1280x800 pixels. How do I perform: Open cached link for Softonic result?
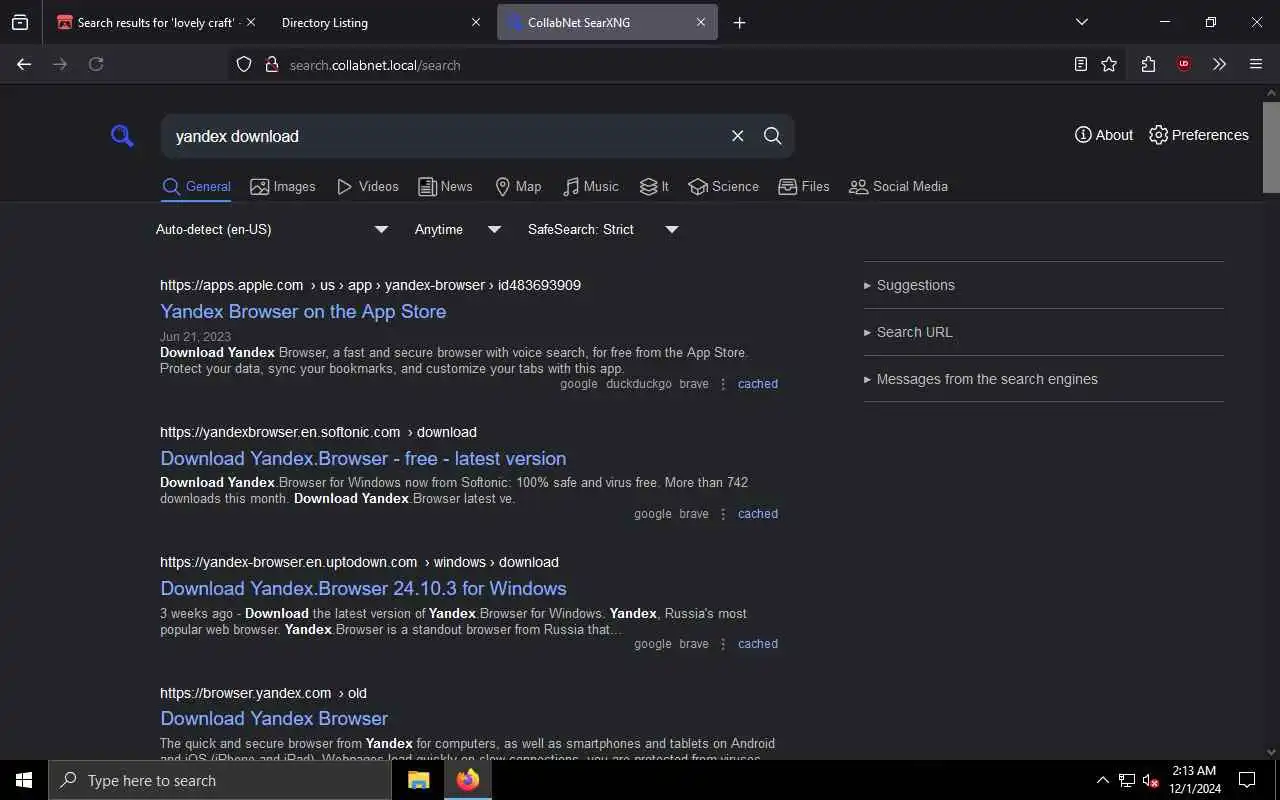pos(757,514)
